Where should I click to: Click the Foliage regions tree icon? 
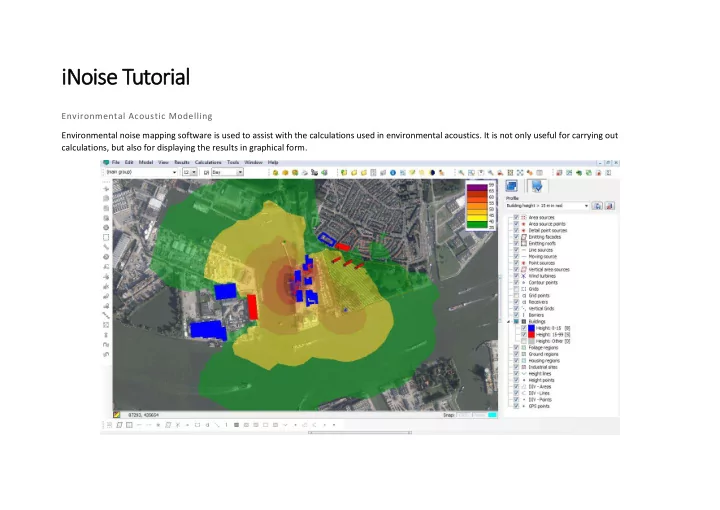(x=523, y=347)
